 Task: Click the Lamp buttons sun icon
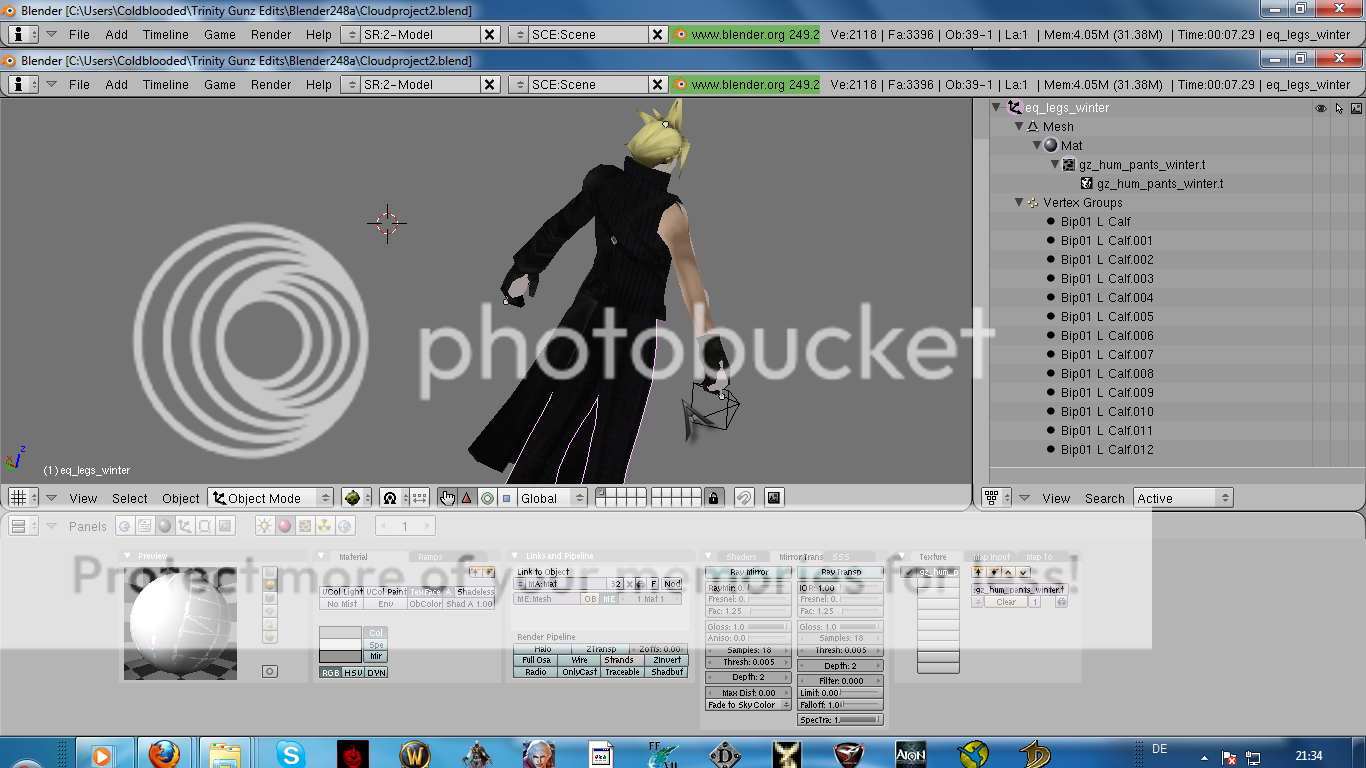click(x=265, y=526)
